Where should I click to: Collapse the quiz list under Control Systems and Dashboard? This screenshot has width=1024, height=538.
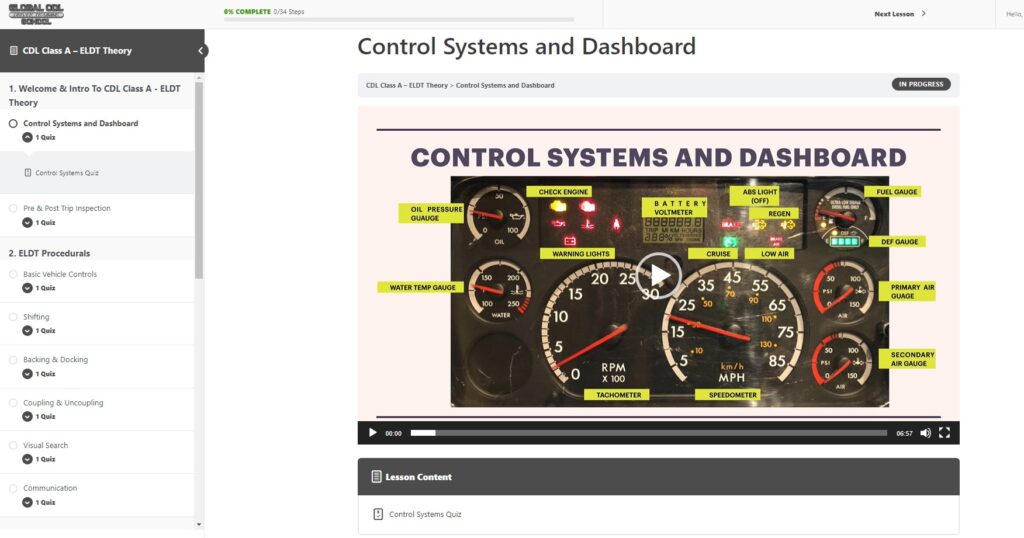(27, 137)
